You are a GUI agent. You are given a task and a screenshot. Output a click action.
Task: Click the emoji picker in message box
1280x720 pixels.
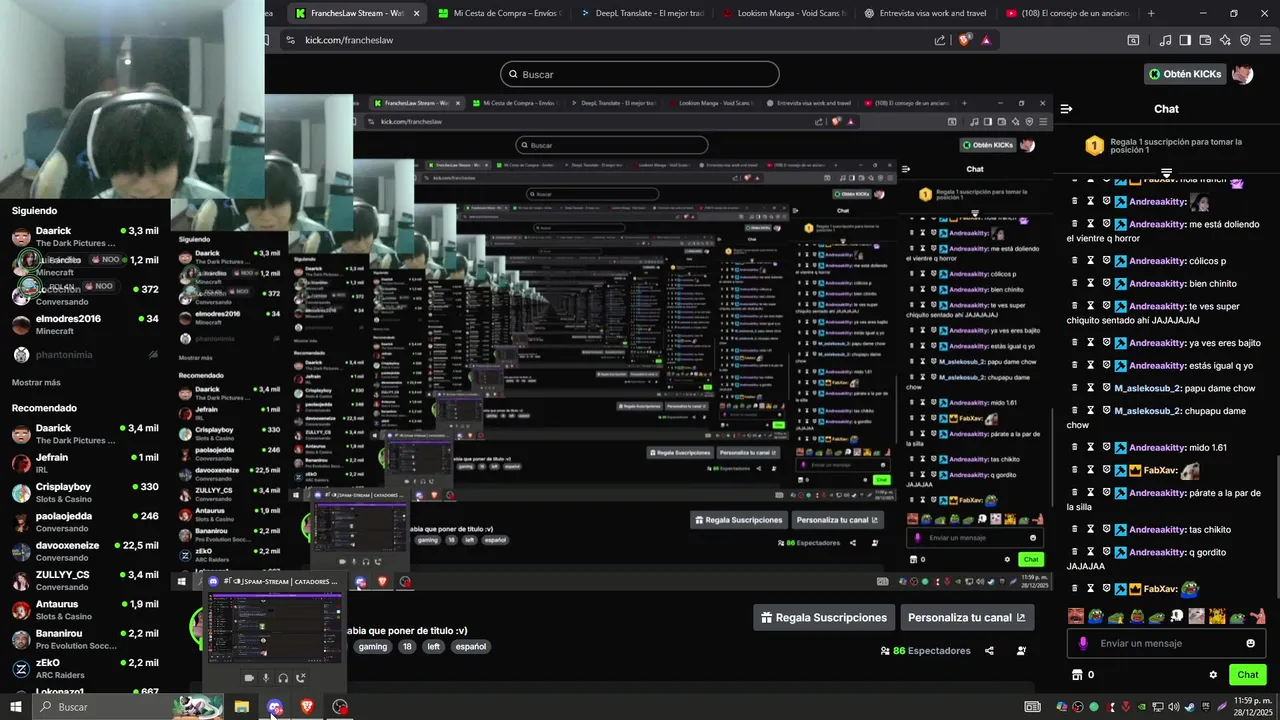pyautogui.click(x=1250, y=643)
